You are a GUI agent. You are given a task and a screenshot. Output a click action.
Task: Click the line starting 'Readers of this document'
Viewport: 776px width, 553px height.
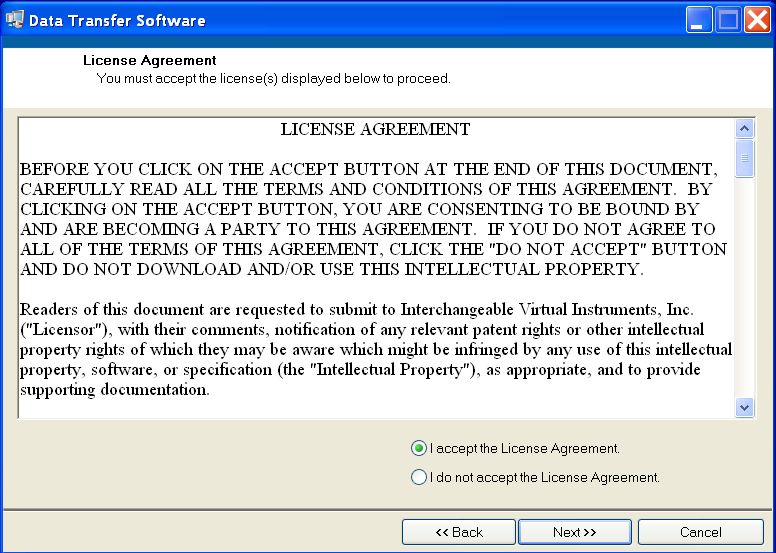tap(357, 309)
